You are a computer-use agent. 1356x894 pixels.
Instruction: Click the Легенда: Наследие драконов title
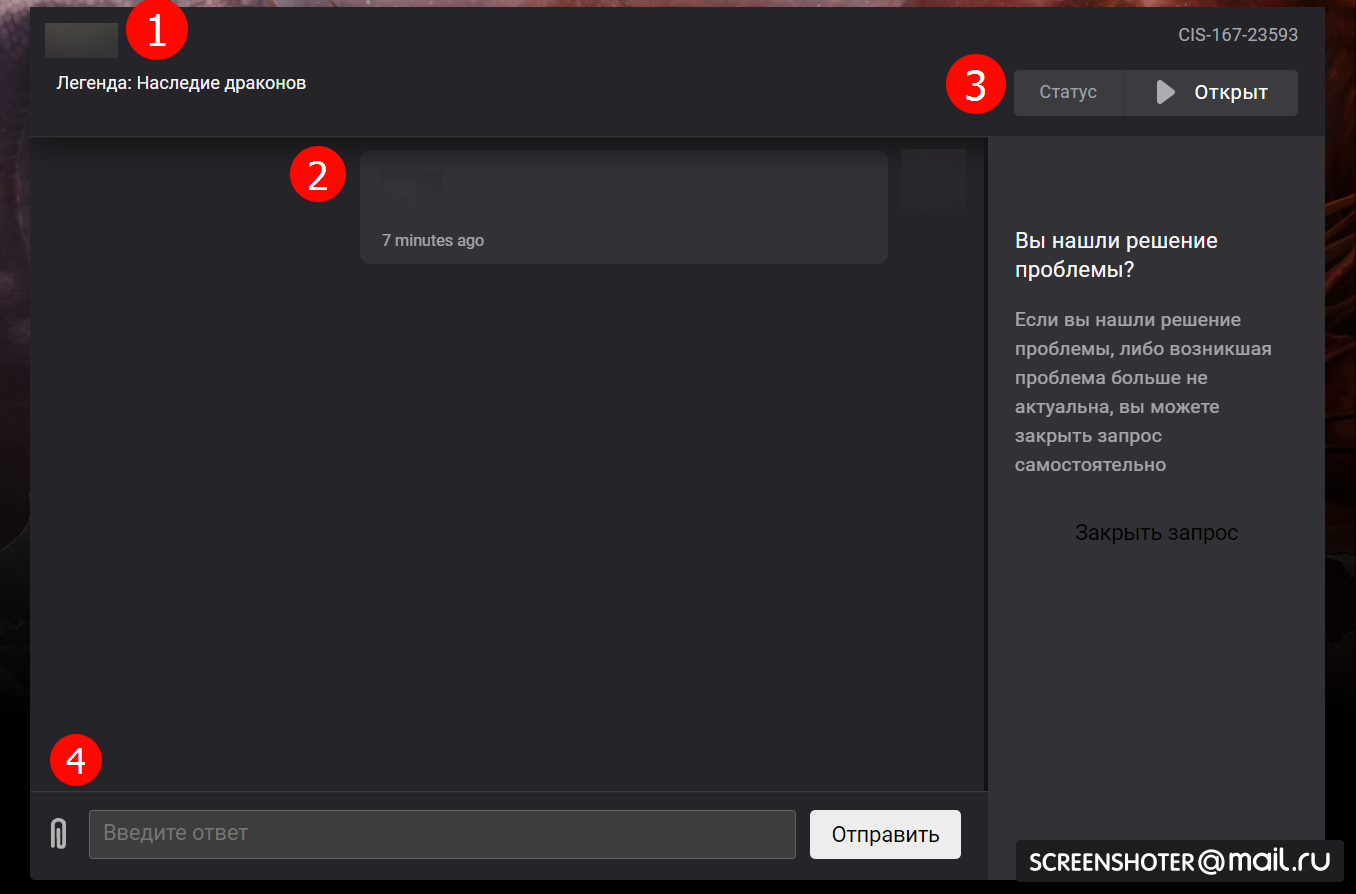pos(181,83)
